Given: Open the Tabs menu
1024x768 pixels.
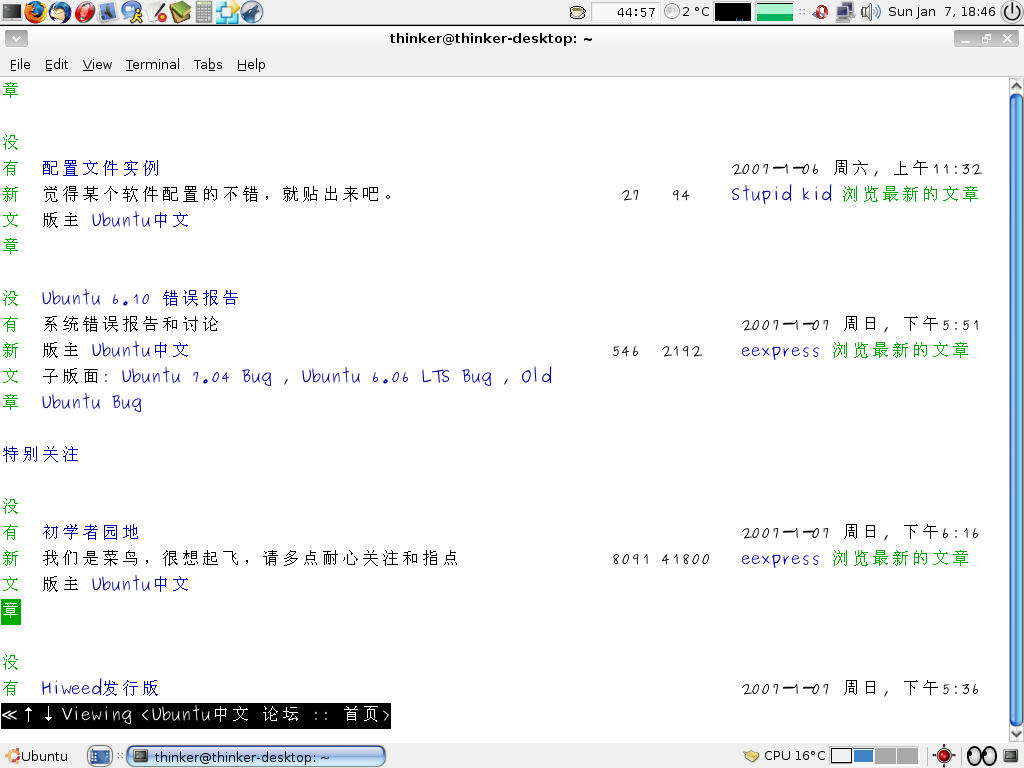Looking at the screenshot, I should tap(208, 64).
